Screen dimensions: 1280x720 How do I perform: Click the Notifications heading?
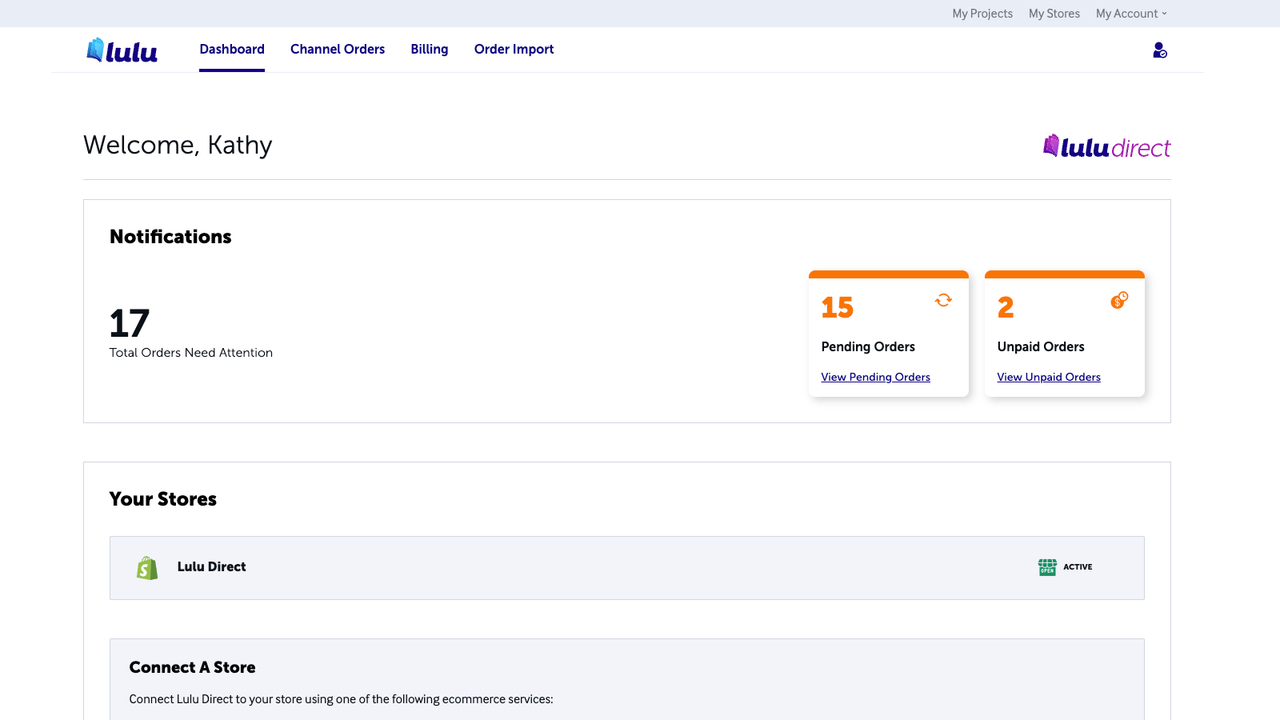point(170,237)
